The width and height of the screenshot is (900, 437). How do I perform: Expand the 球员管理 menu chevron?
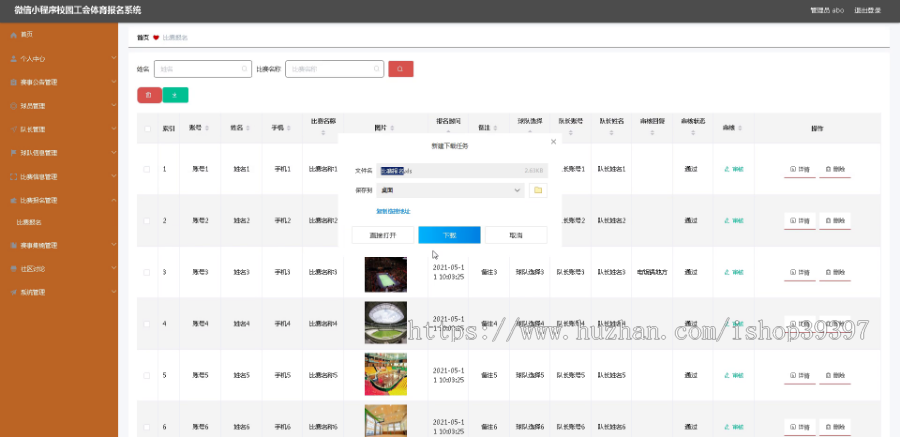(113, 106)
